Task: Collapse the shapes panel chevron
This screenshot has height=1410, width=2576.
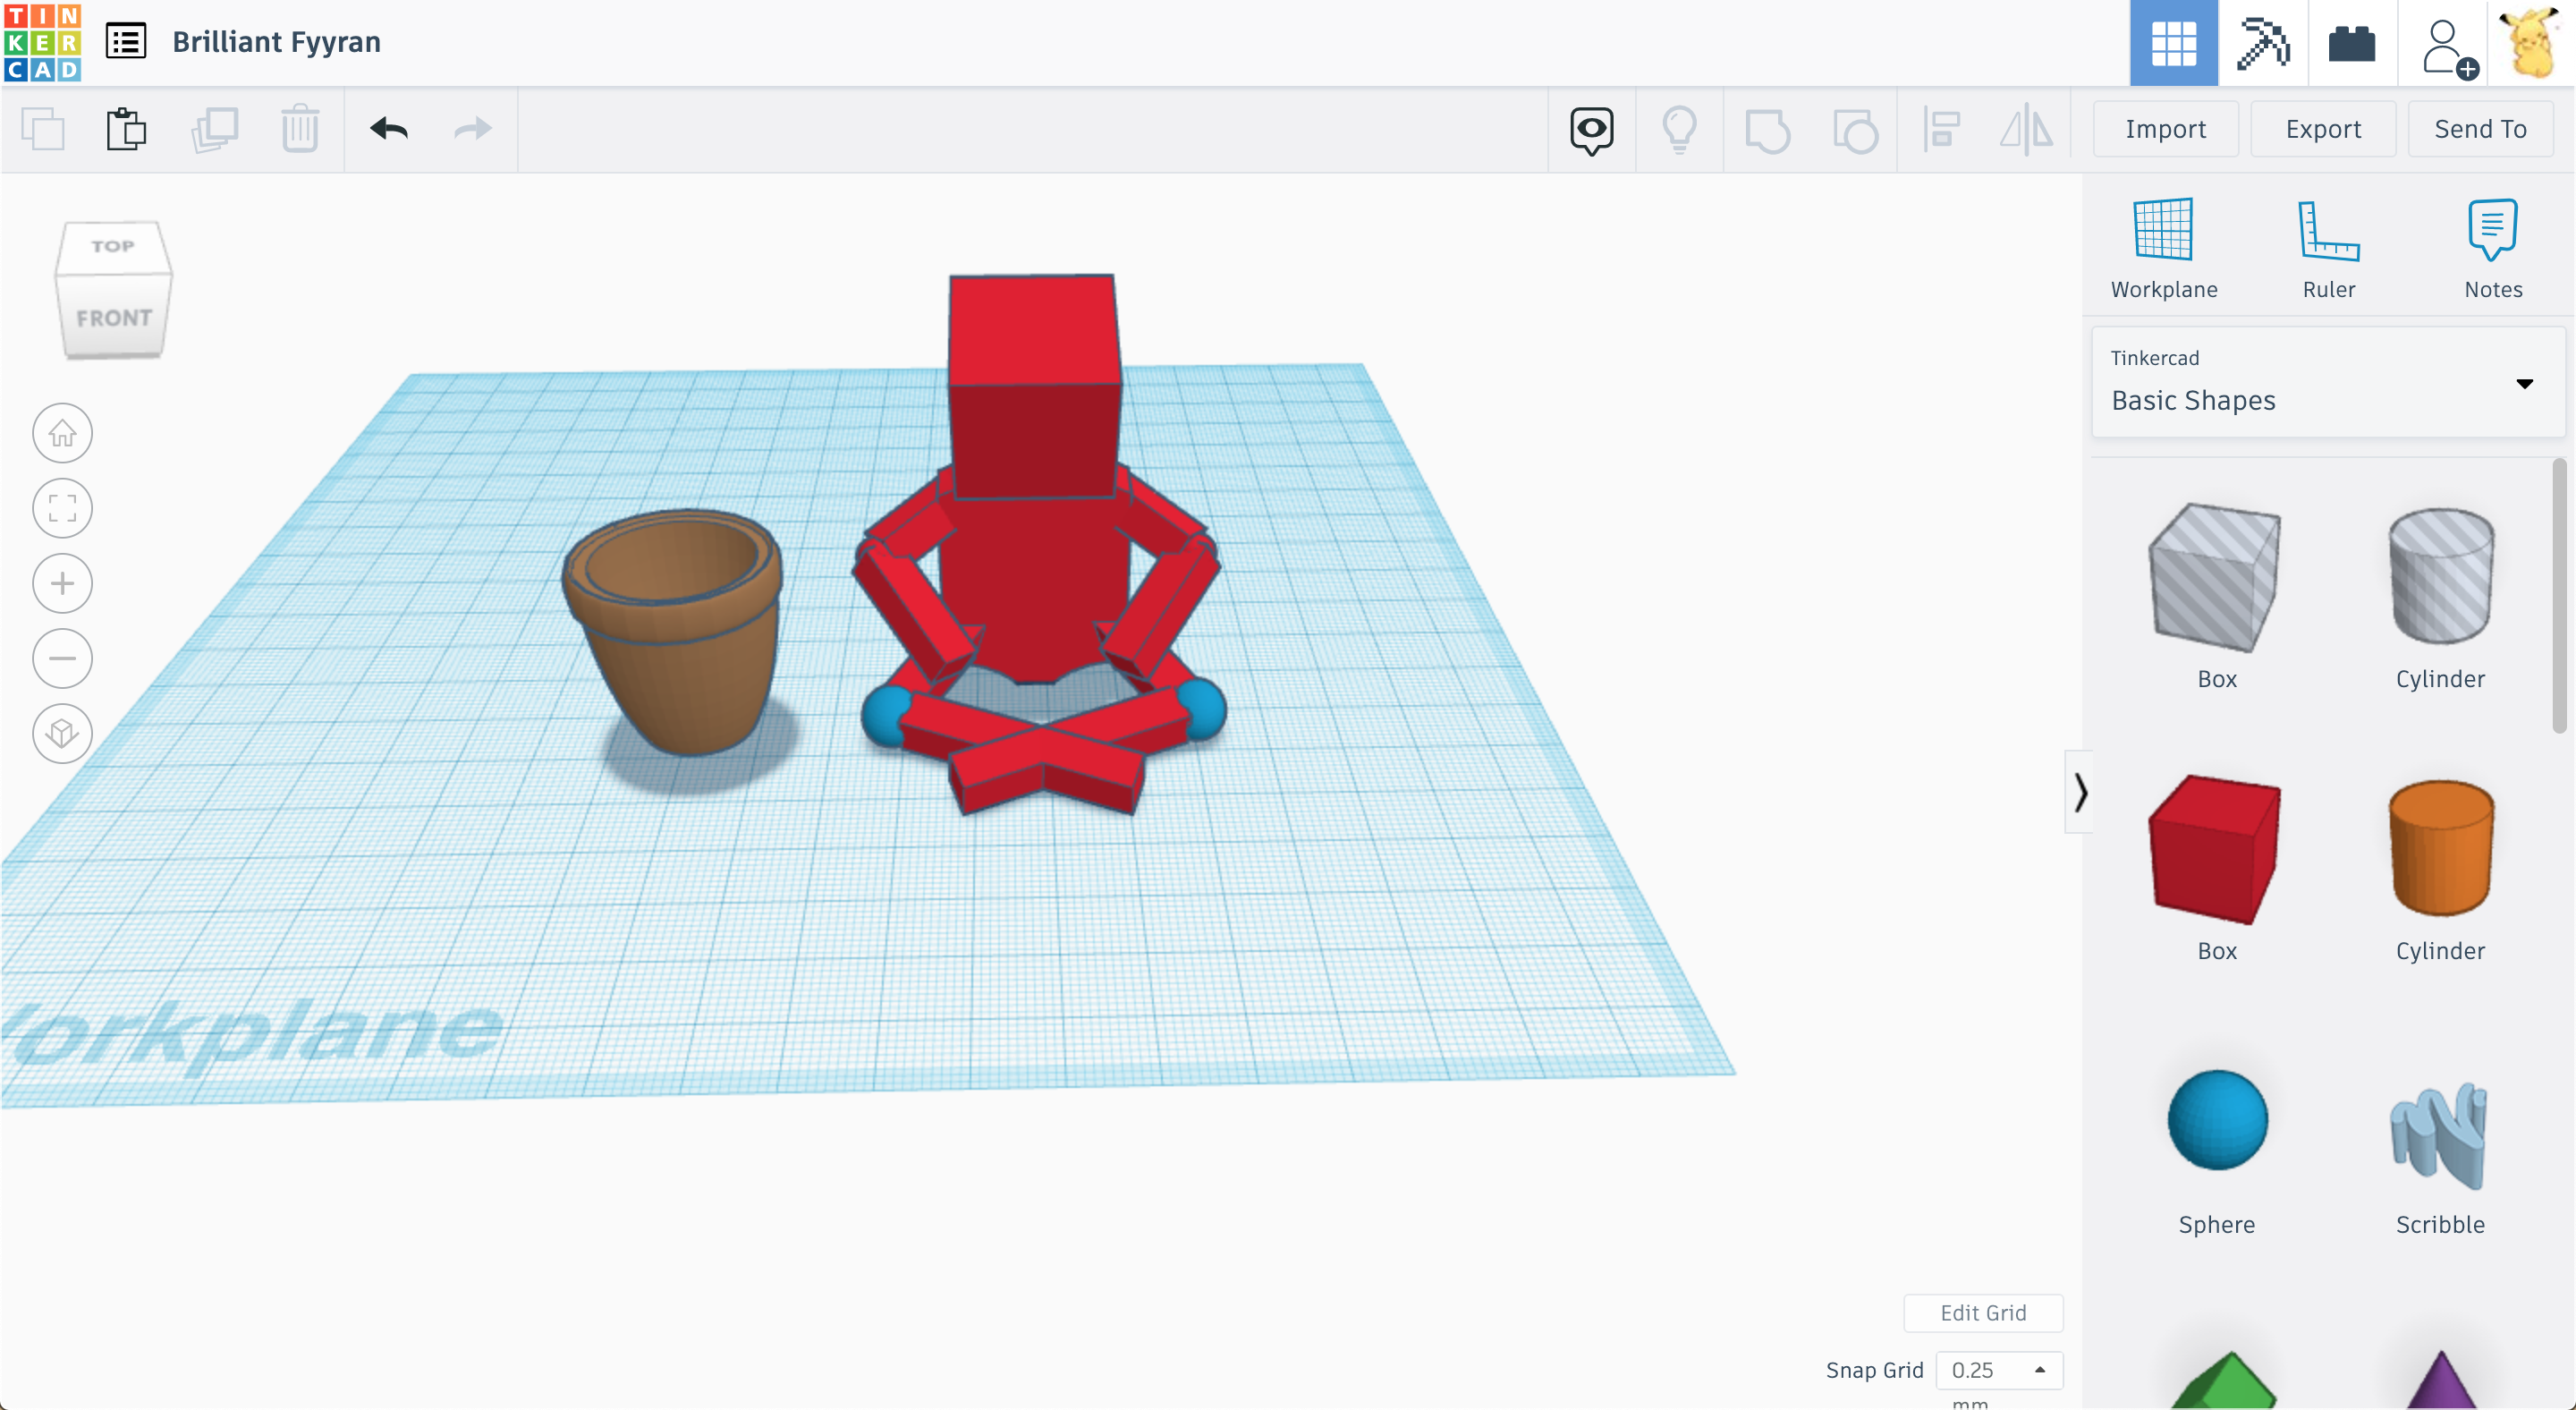Action: tap(2080, 792)
